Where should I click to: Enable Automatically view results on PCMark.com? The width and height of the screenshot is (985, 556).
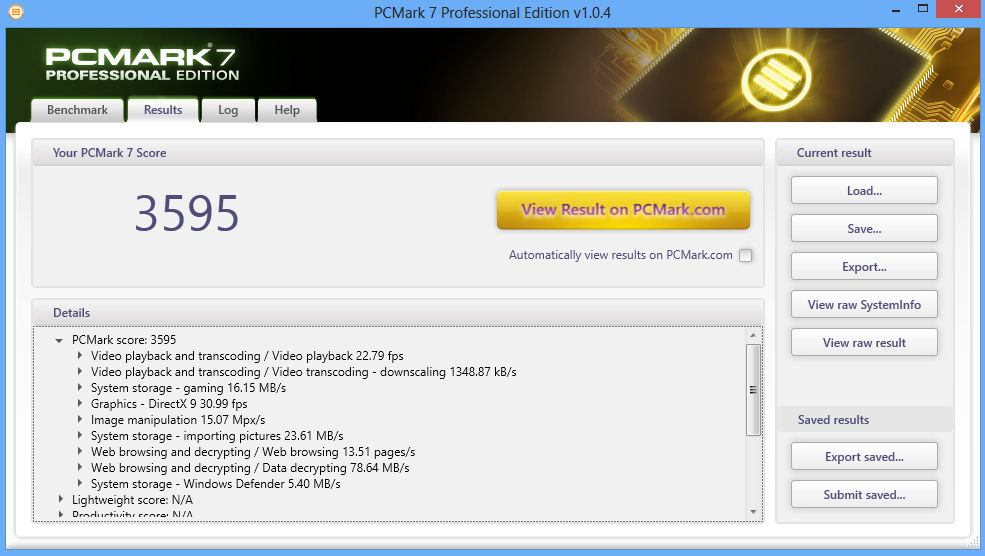pos(745,255)
